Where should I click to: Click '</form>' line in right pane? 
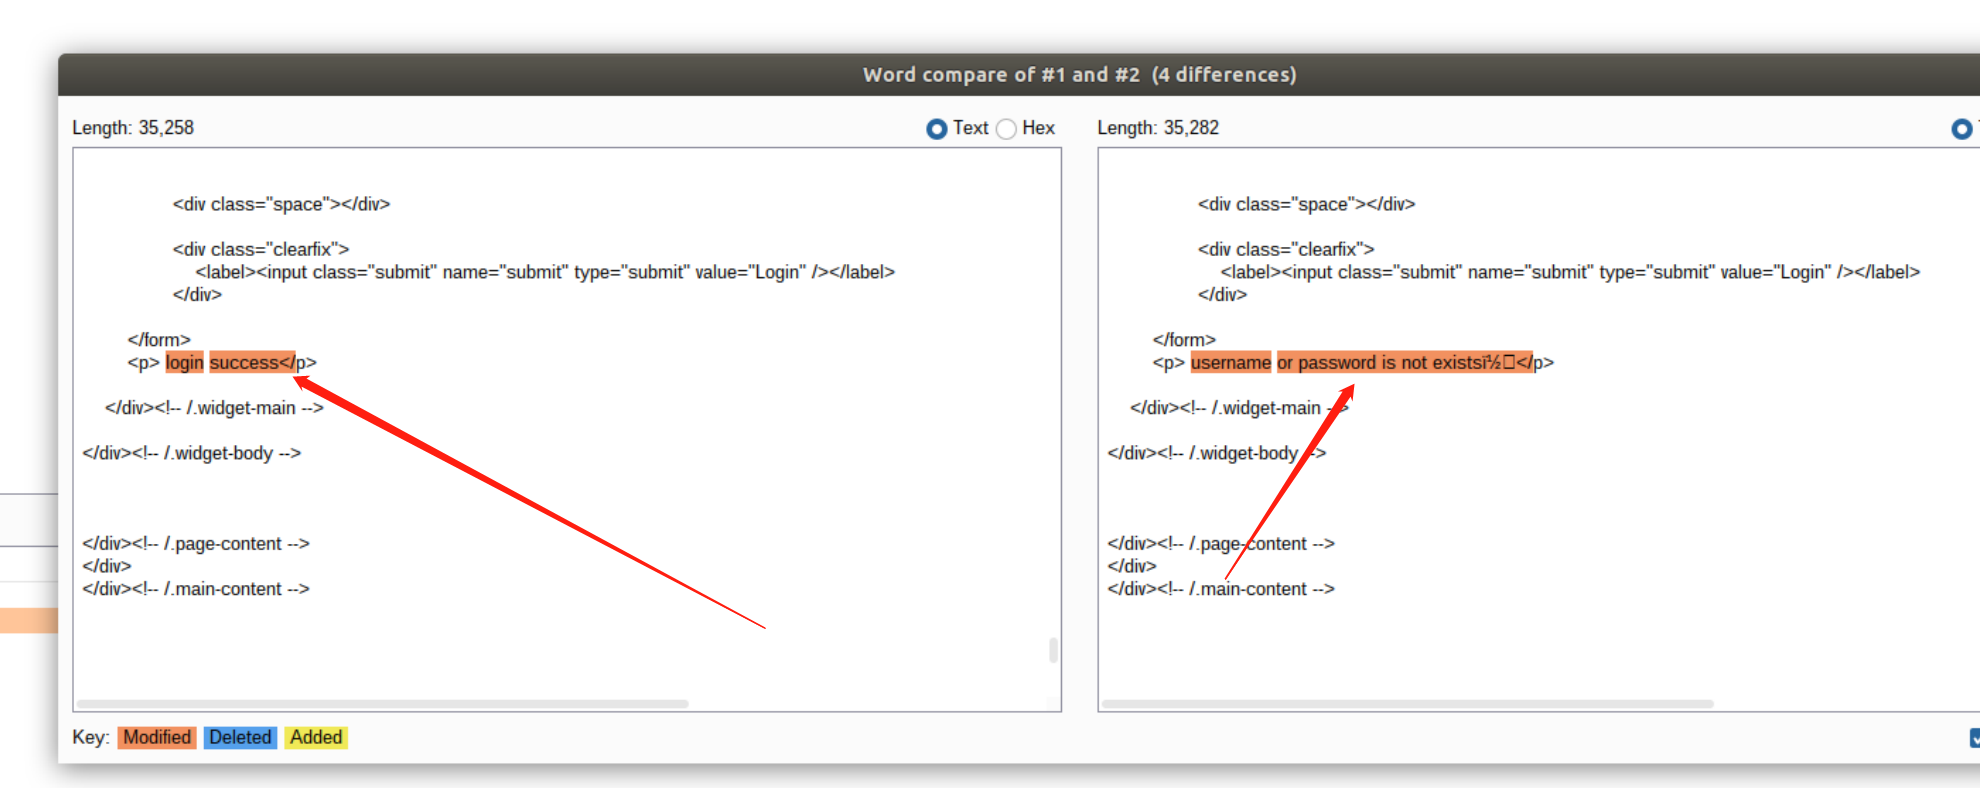click(1184, 340)
